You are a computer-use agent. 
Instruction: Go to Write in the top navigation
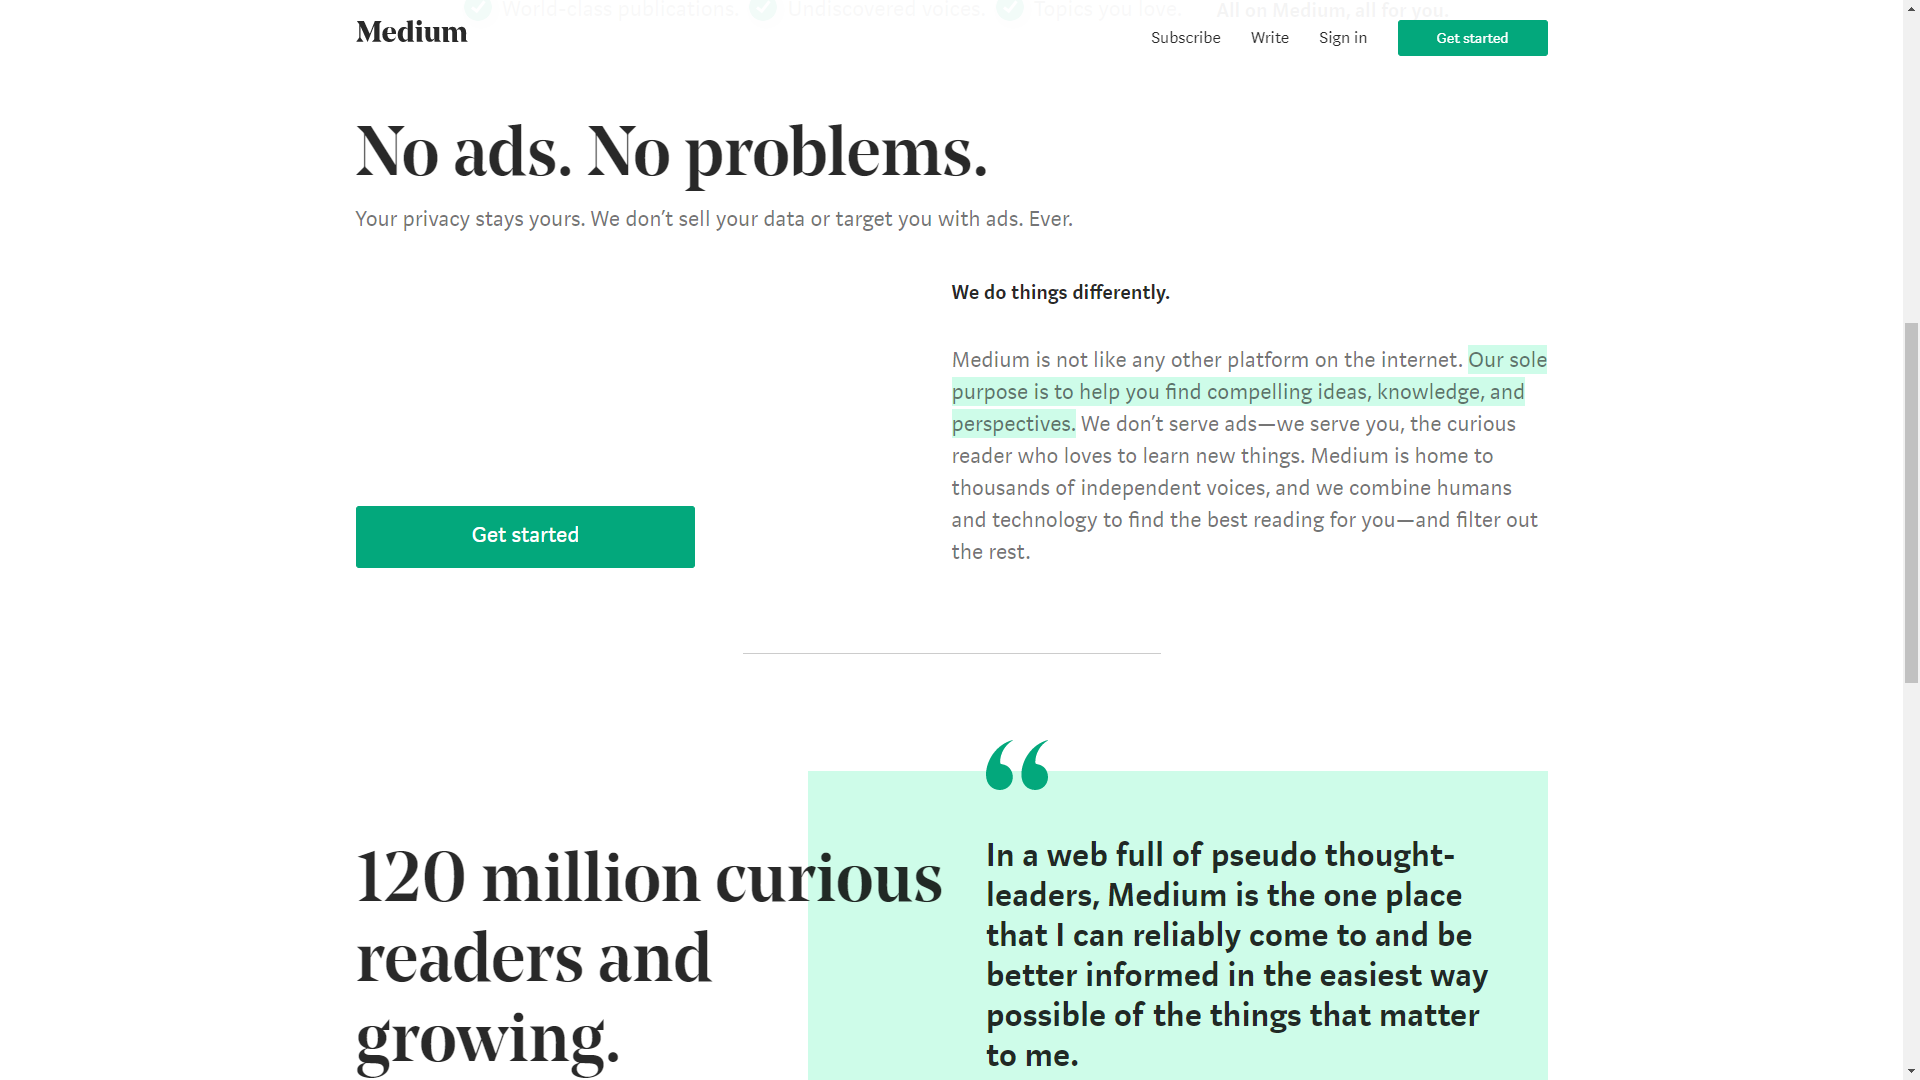[x=1269, y=38]
